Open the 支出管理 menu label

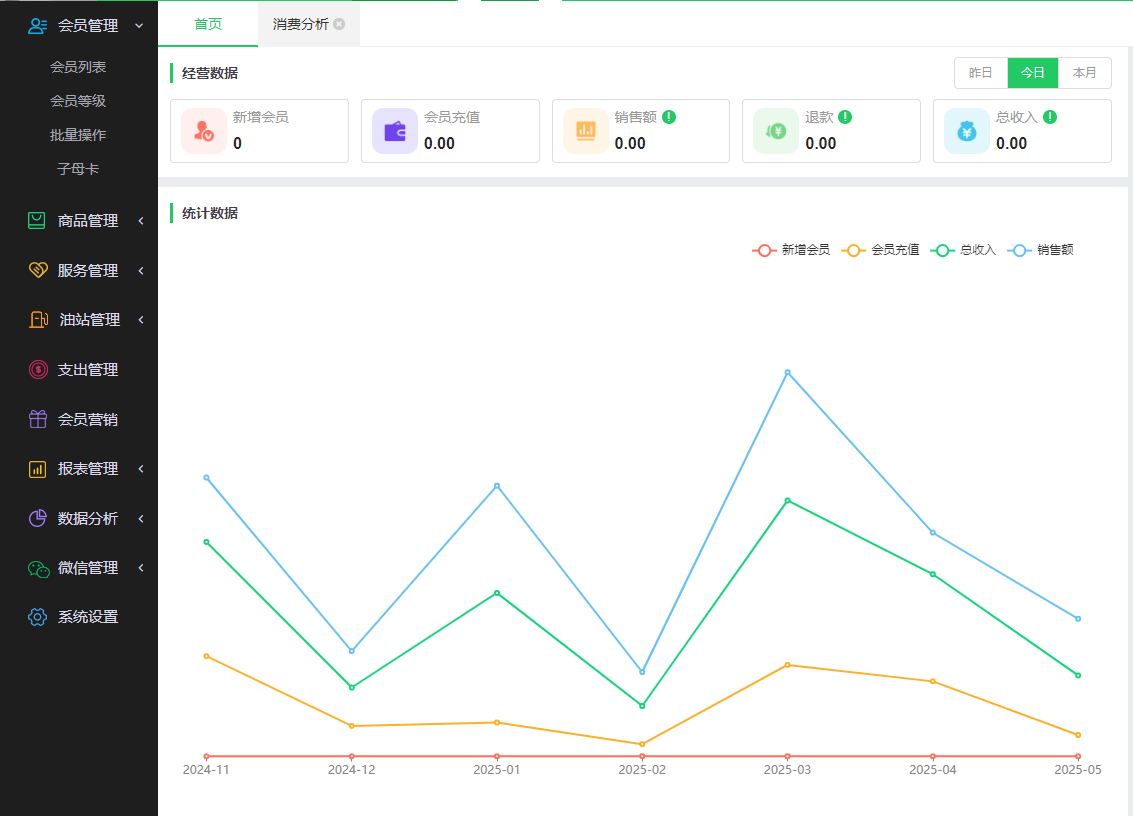coord(88,369)
